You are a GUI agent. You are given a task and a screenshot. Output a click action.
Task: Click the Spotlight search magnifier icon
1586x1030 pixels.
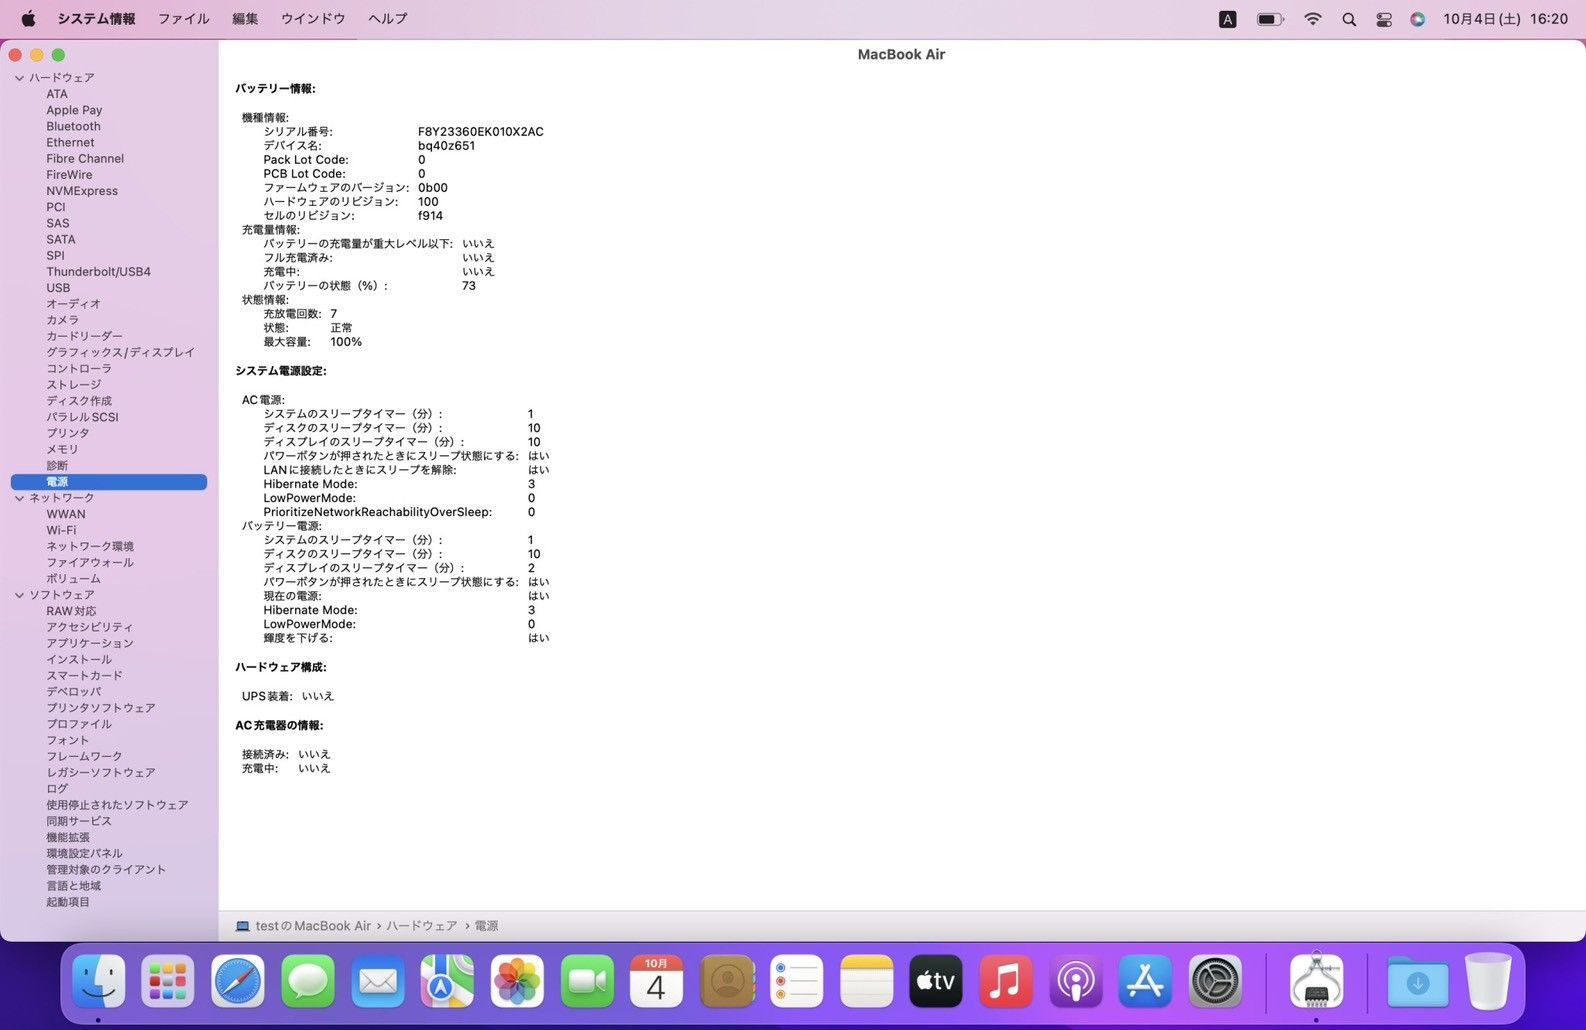tap(1349, 19)
